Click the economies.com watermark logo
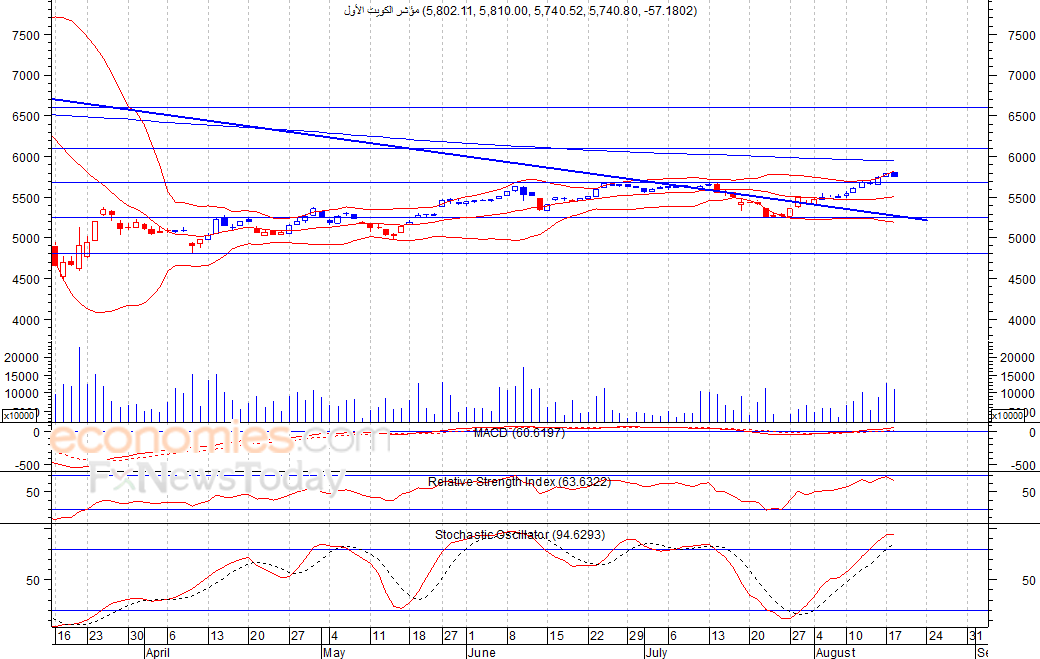Image resolution: width=1040 pixels, height=659 pixels. pyautogui.click(x=219, y=439)
